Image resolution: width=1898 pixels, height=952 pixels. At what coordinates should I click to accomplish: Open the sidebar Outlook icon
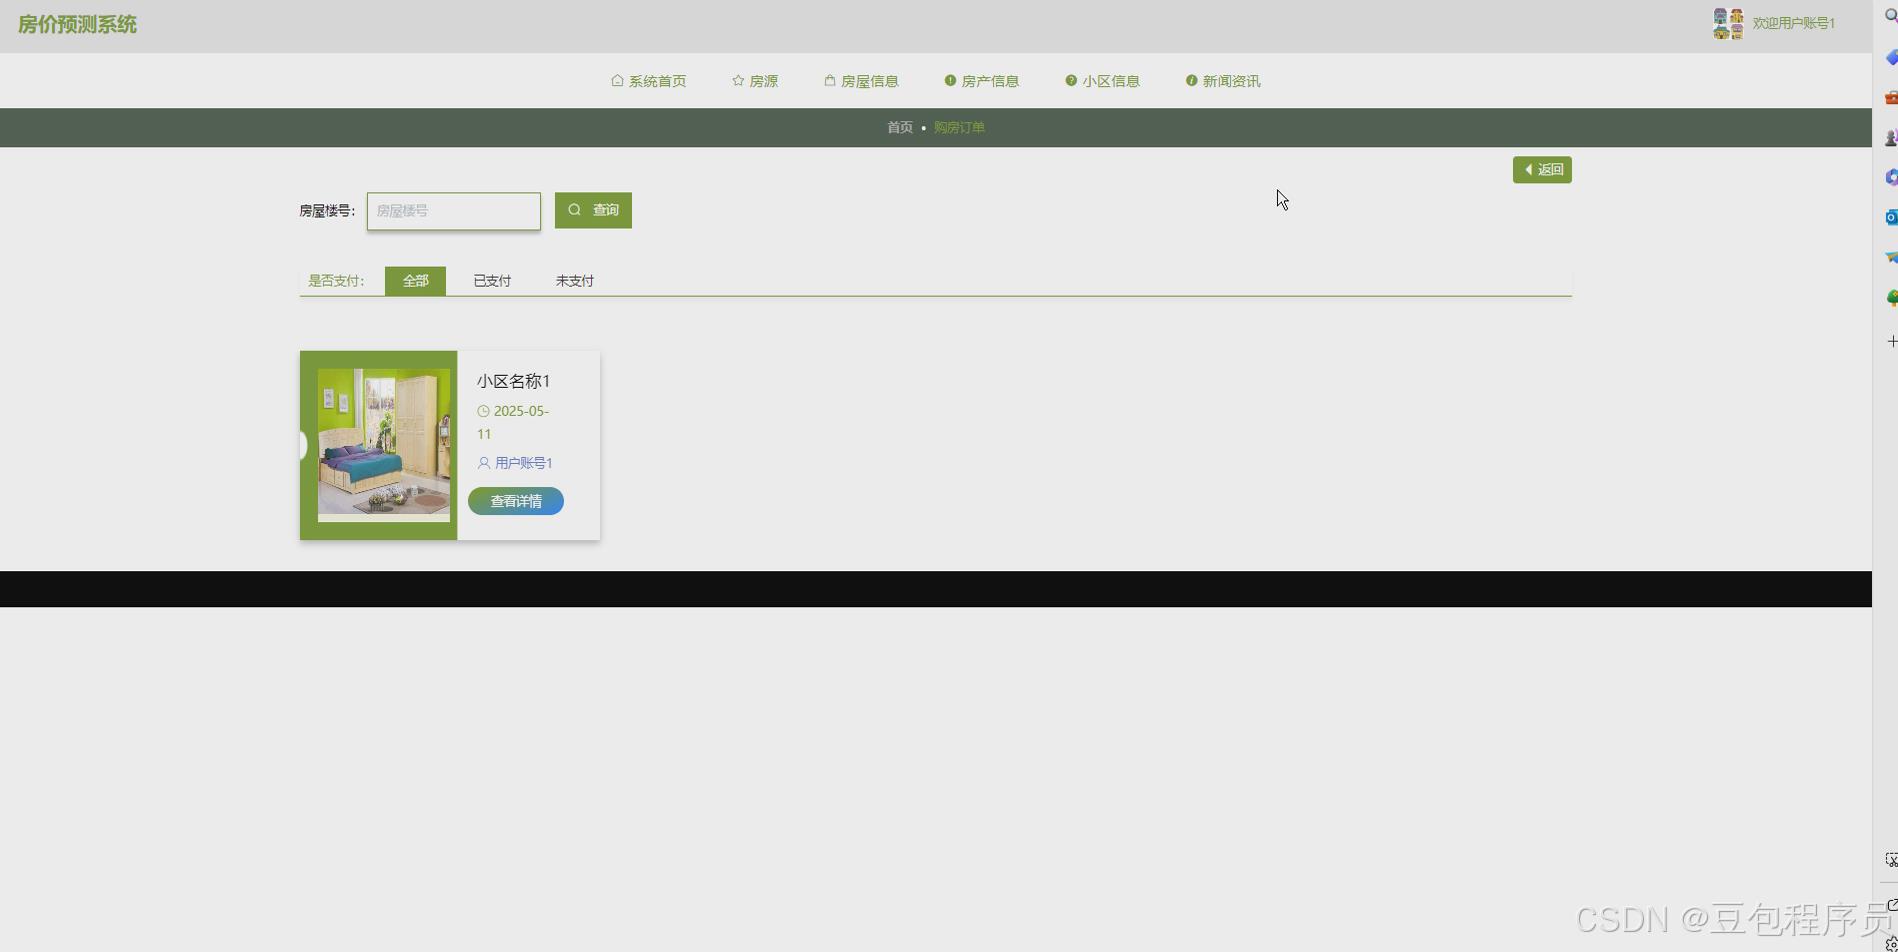point(1891,217)
